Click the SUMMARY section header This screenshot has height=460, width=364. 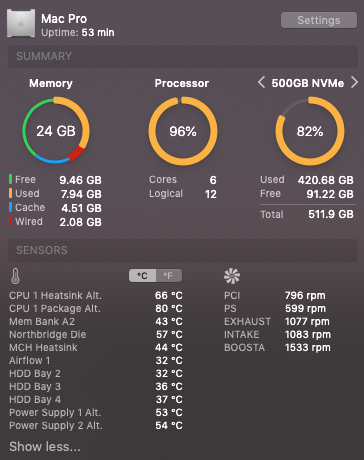(183, 56)
